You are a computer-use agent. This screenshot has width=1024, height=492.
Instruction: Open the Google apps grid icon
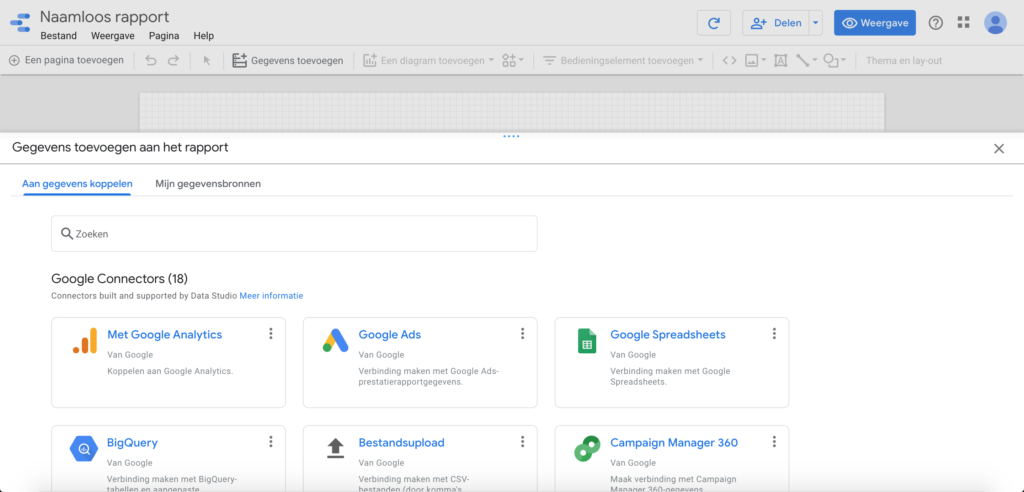pos(963,23)
